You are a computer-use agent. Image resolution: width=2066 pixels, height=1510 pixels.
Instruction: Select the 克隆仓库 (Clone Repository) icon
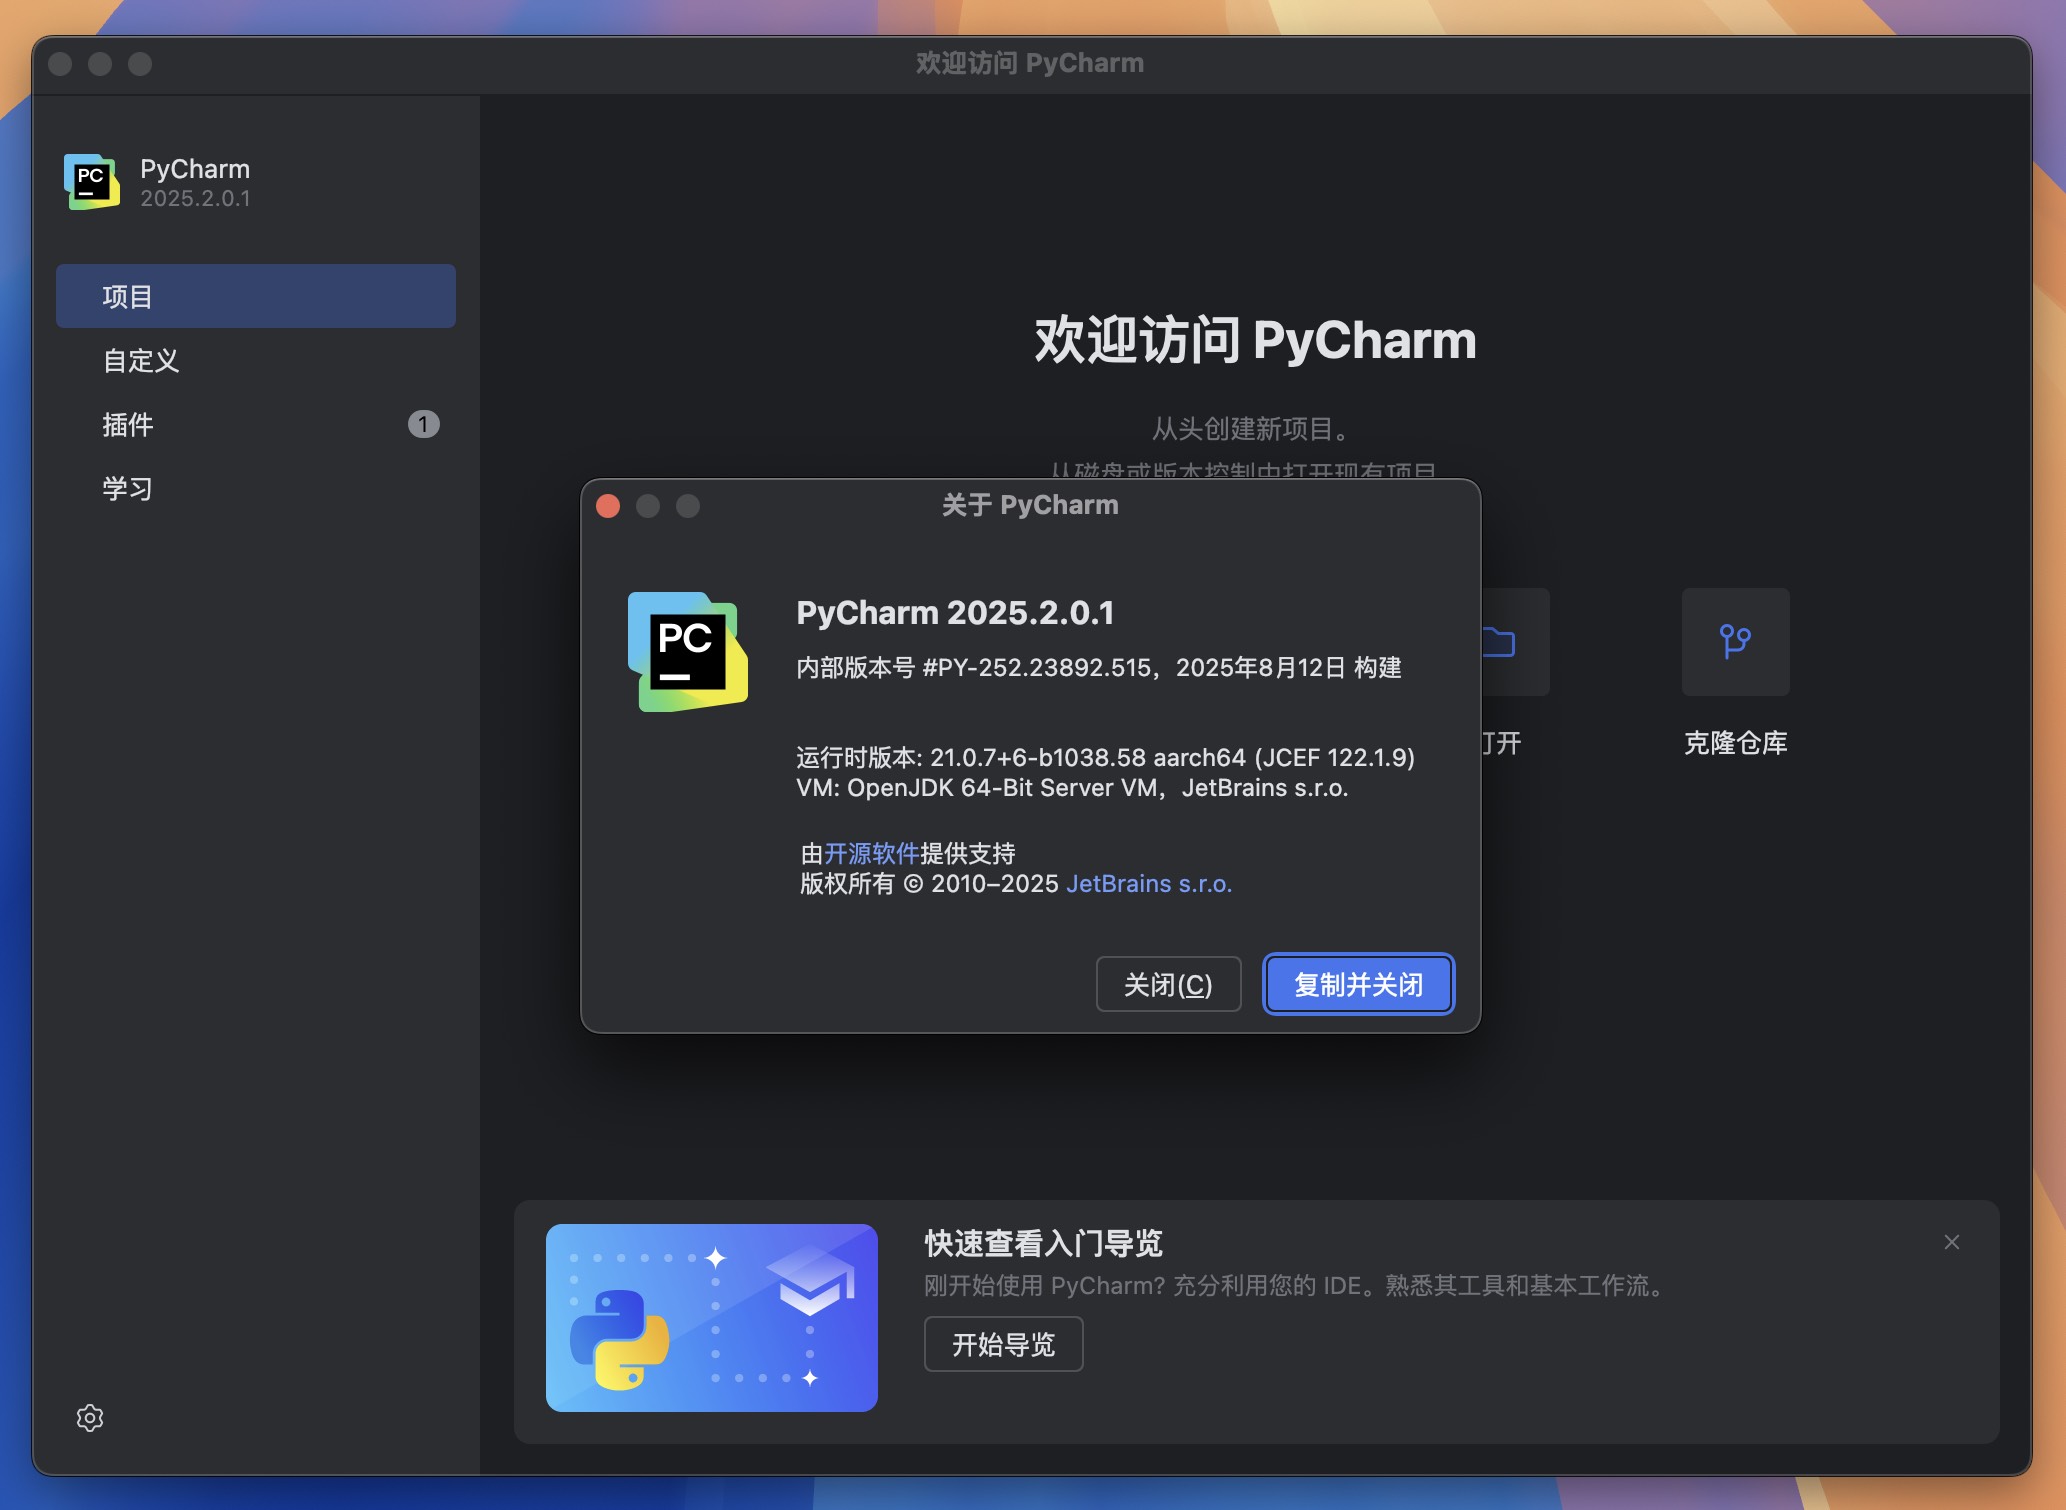coord(1735,643)
